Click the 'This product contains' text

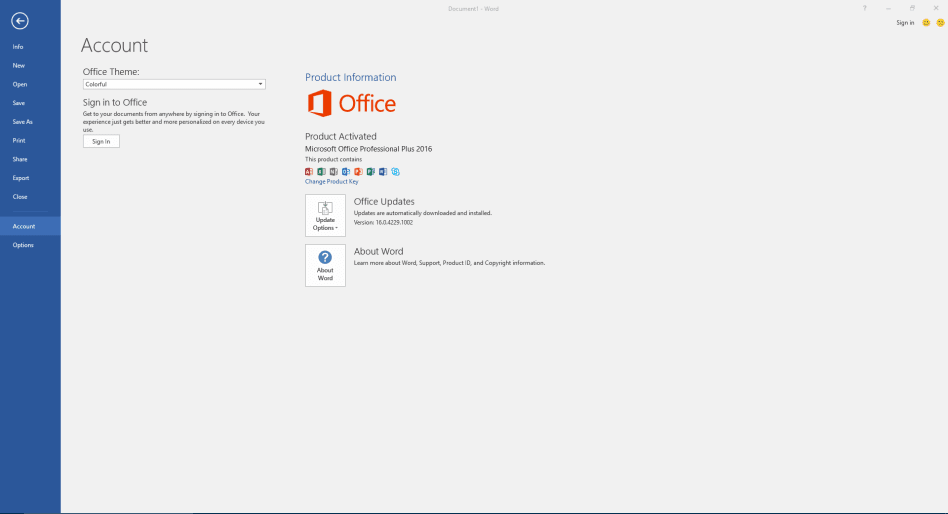[333, 160]
